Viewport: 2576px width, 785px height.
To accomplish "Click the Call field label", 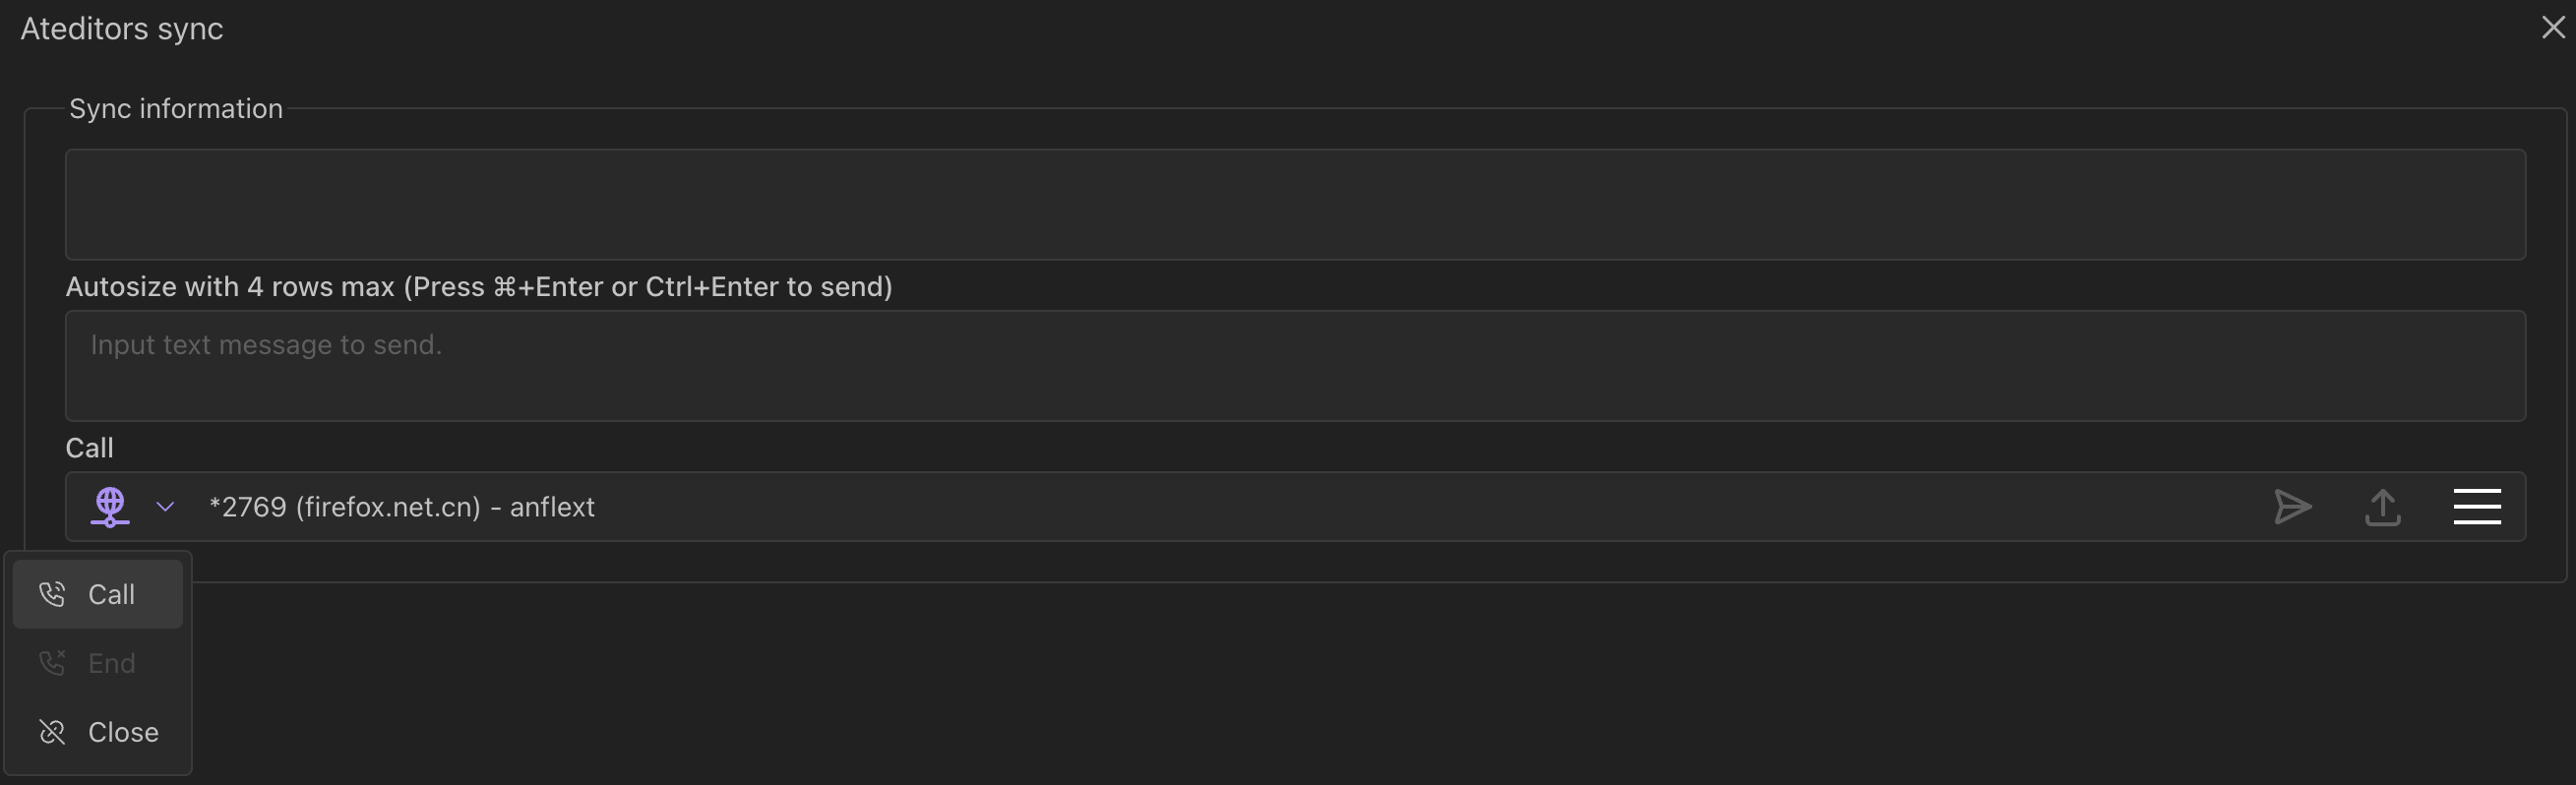I will (89, 448).
